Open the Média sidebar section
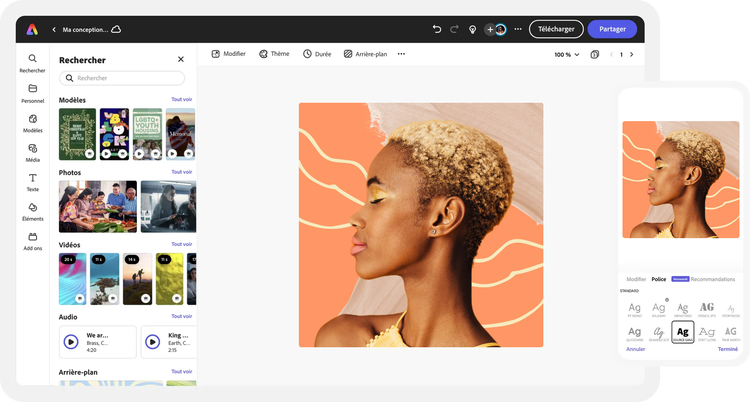Viewport: 750px width, 402px height. [x=33, y=153]
